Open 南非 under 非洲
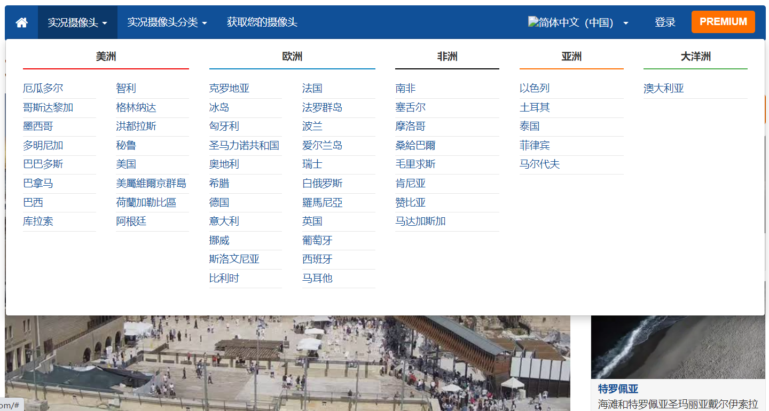 (x=405, y=88)
